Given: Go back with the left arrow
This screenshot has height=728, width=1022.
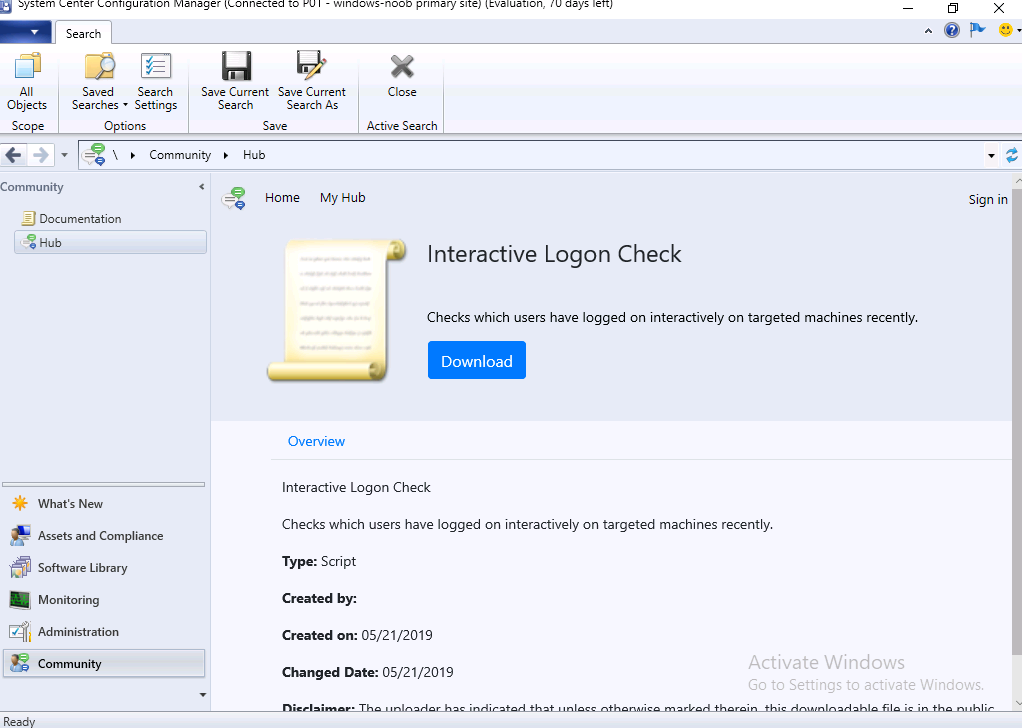Looking at the screenshot, I should [x=14, y=155].
